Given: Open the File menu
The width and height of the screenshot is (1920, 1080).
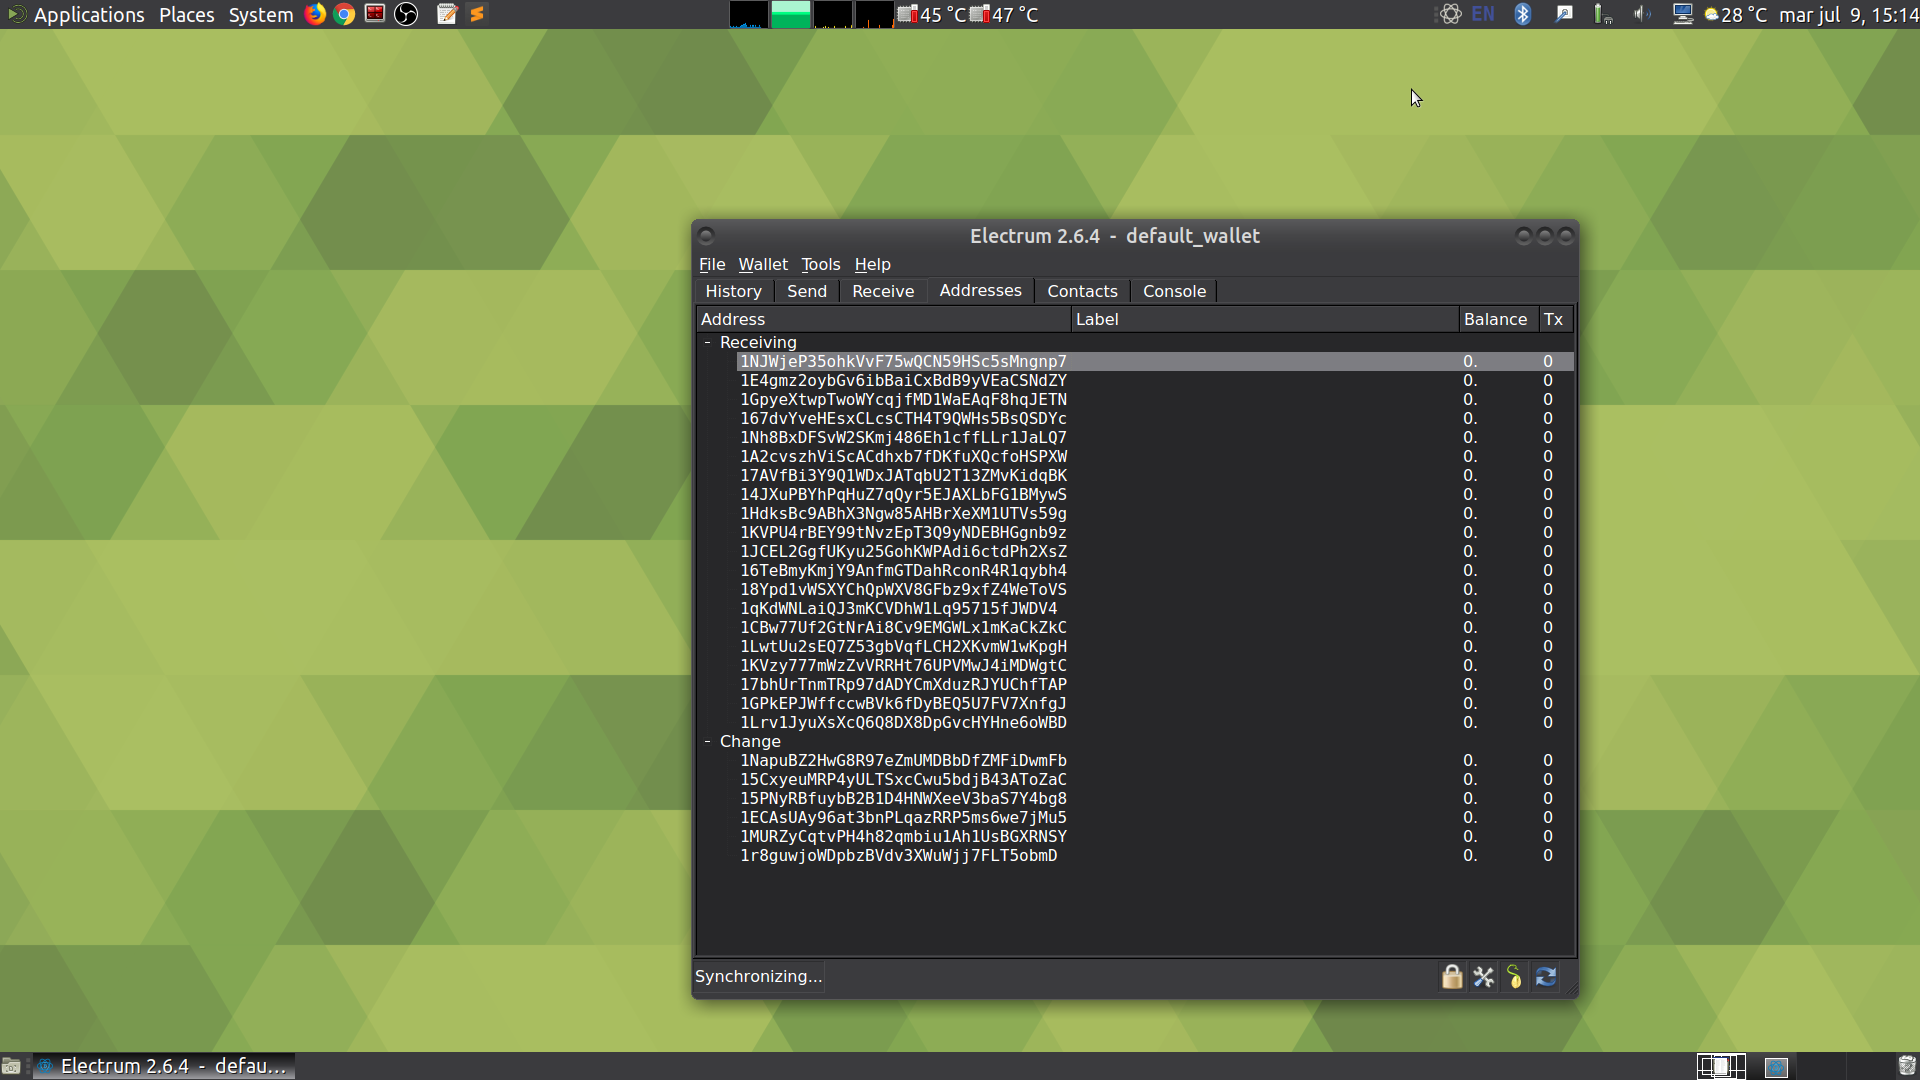Looking at the screenshot, I should click(712, 264).
